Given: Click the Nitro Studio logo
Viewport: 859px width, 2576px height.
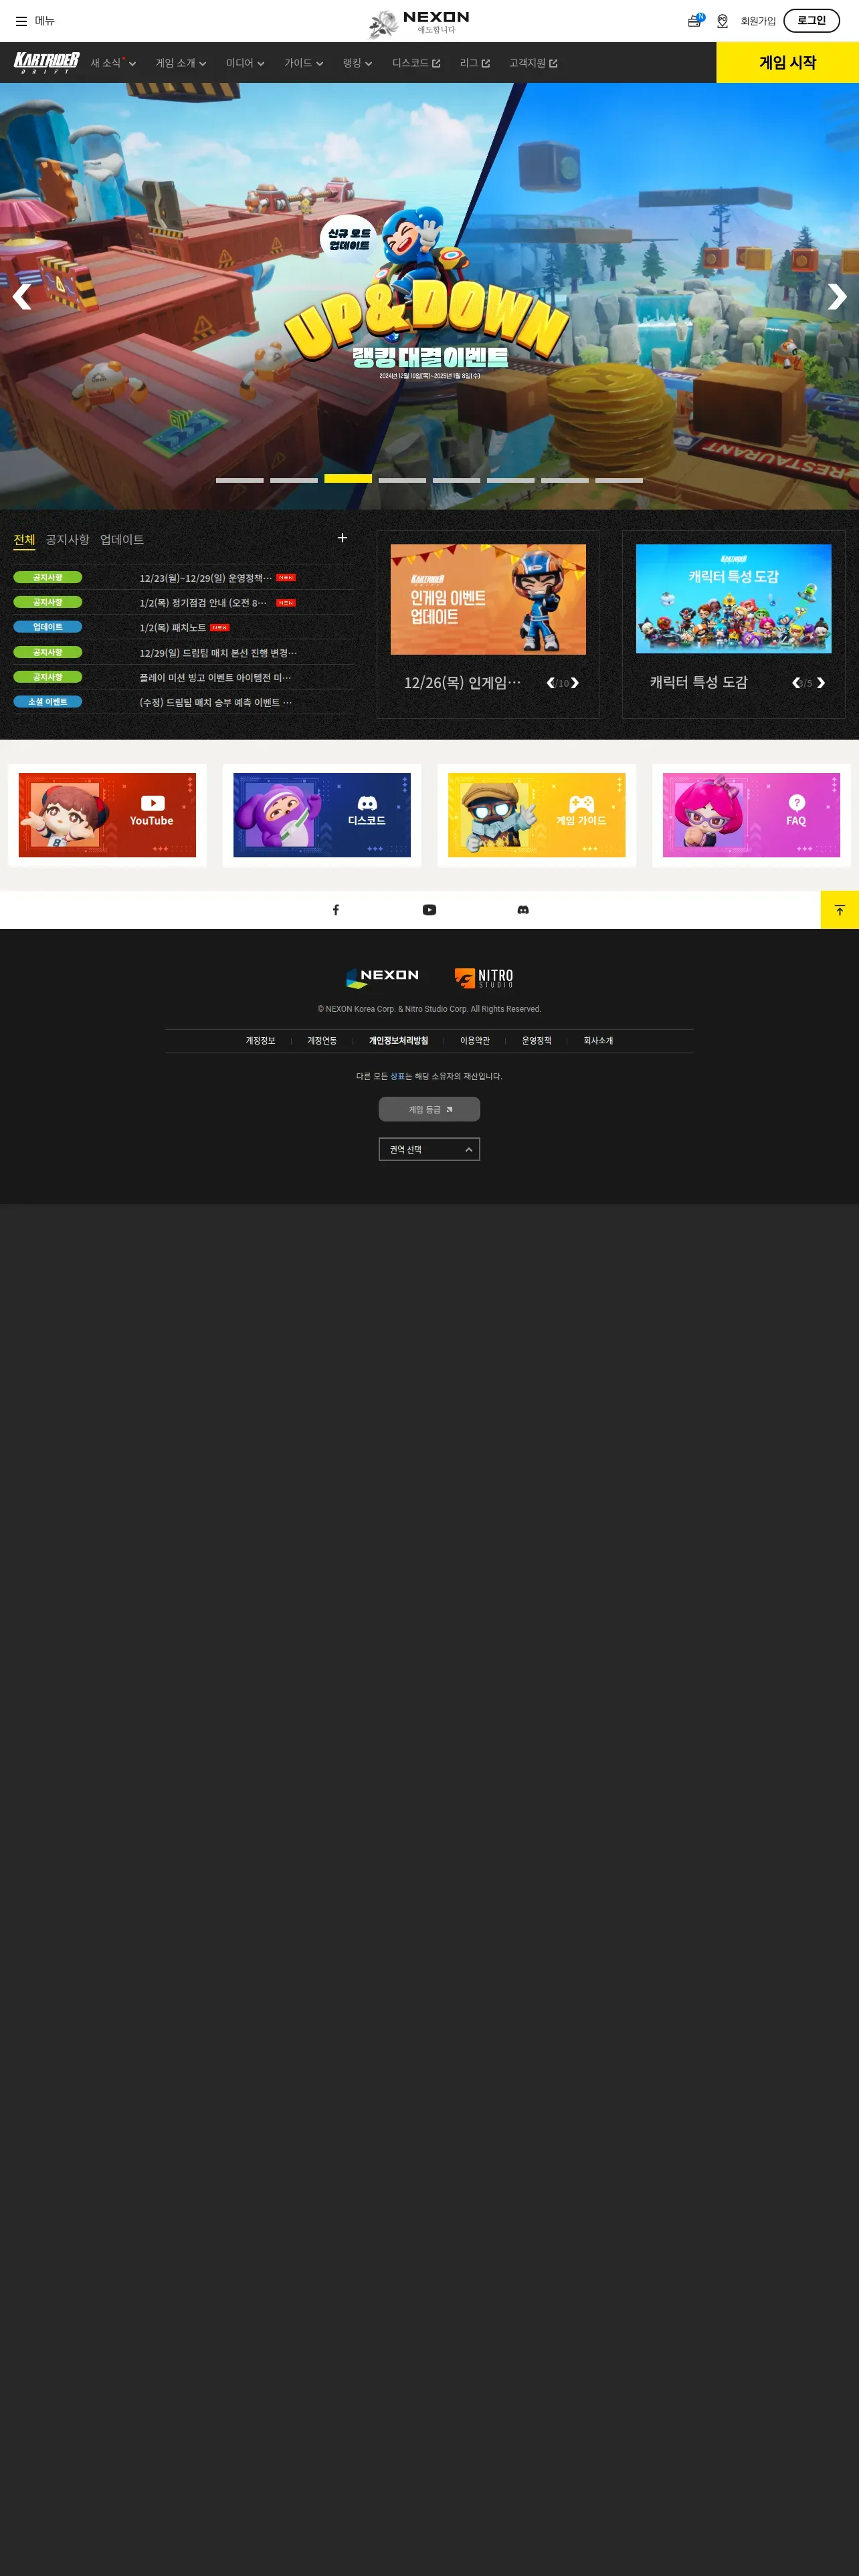Looking at the screenshot, I should click(484, 977).
